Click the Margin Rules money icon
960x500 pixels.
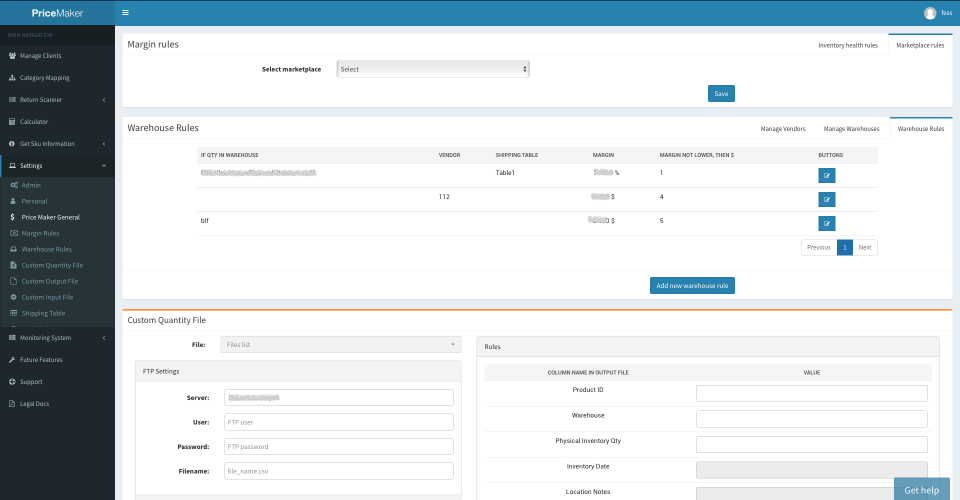pos(14,233)
